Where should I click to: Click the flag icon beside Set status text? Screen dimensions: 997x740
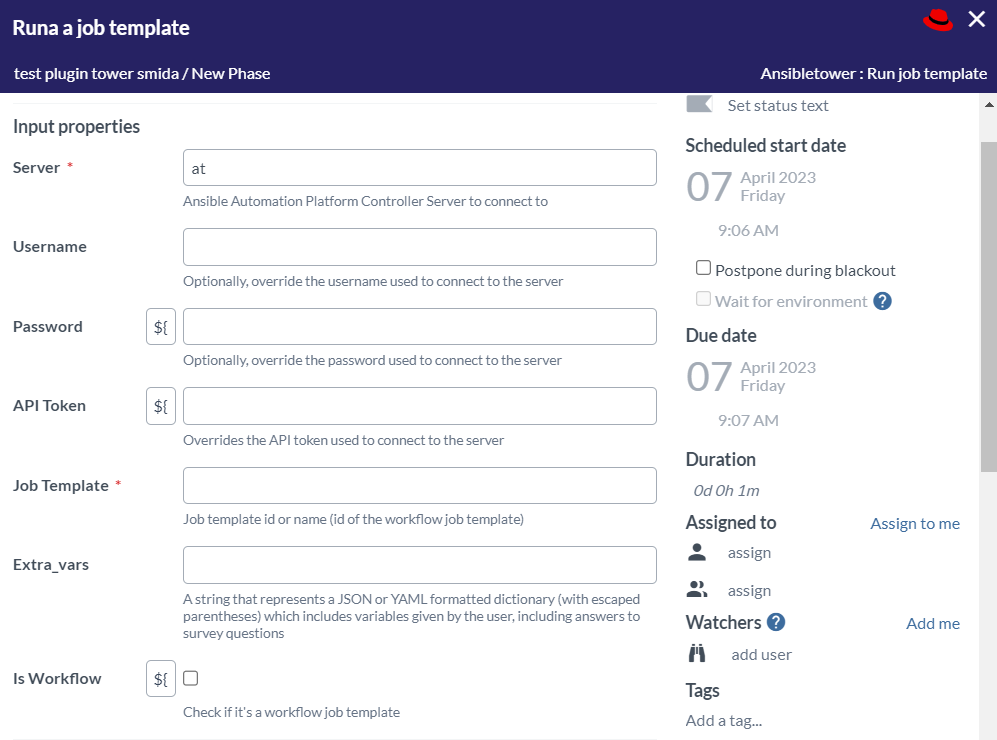coord(699,104)
